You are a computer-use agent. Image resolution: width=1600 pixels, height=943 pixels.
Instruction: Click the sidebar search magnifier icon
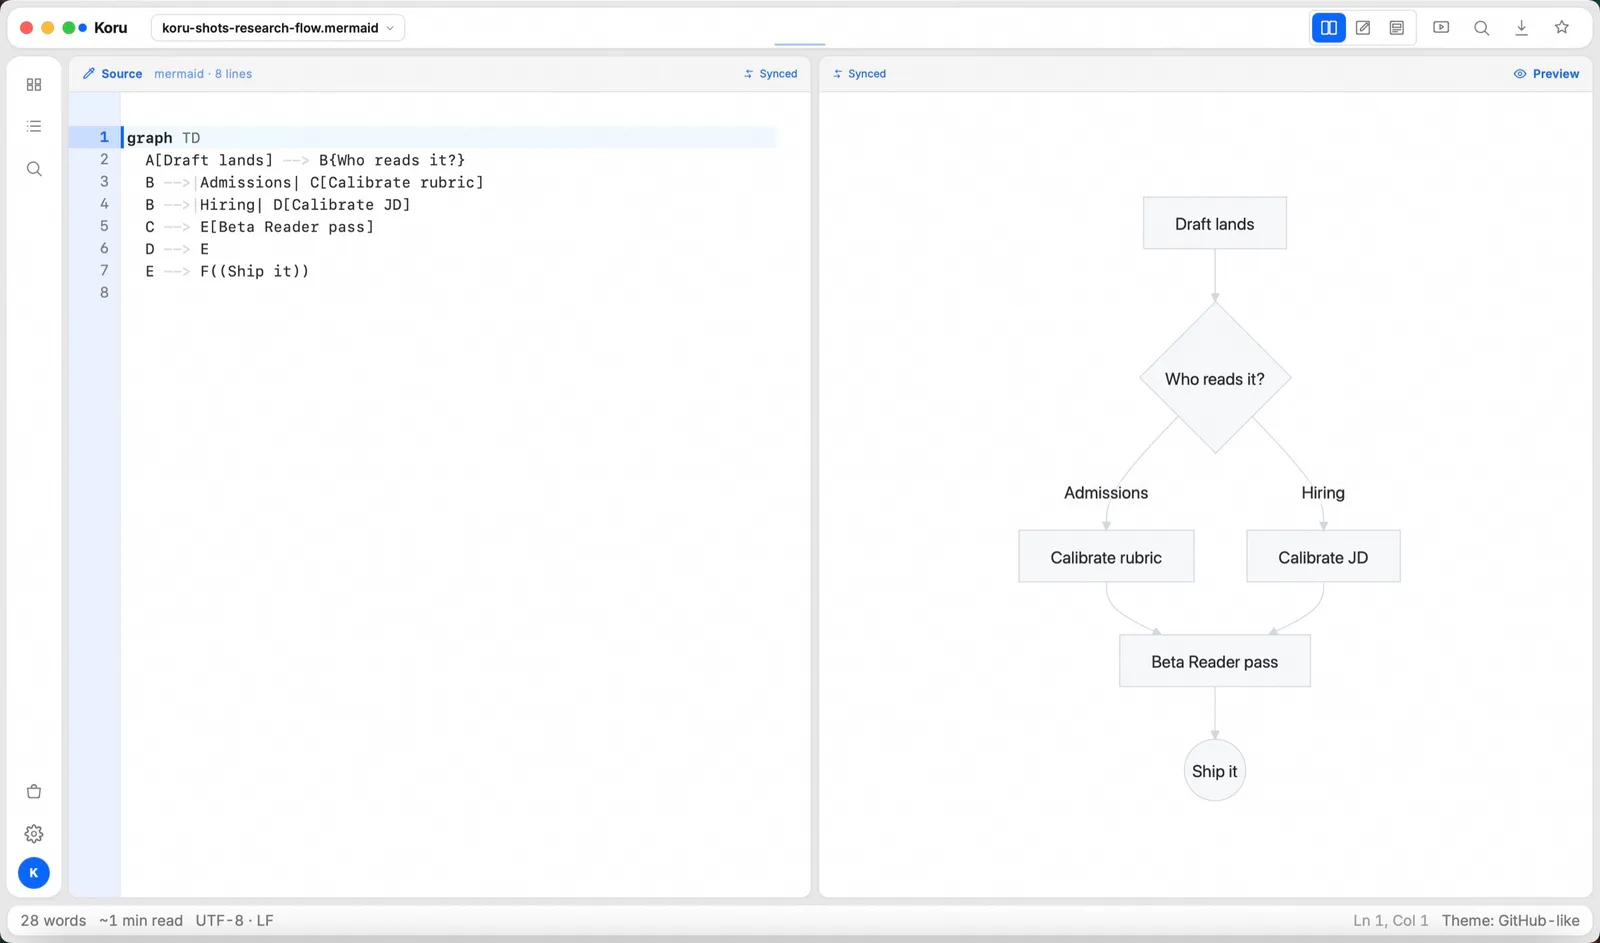[x=34, y=169]
